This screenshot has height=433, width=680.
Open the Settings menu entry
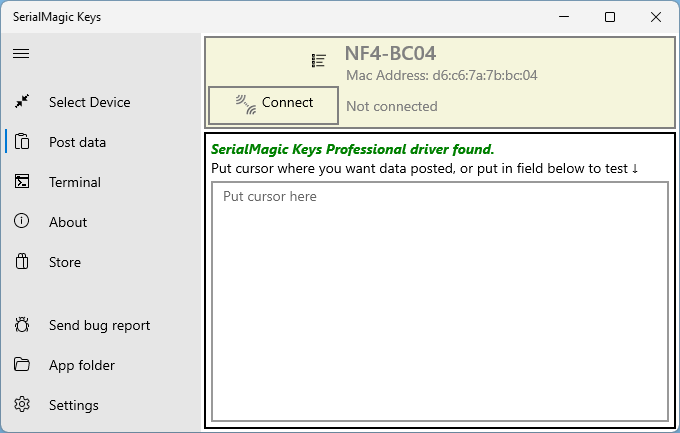click(x=74, y=405)
